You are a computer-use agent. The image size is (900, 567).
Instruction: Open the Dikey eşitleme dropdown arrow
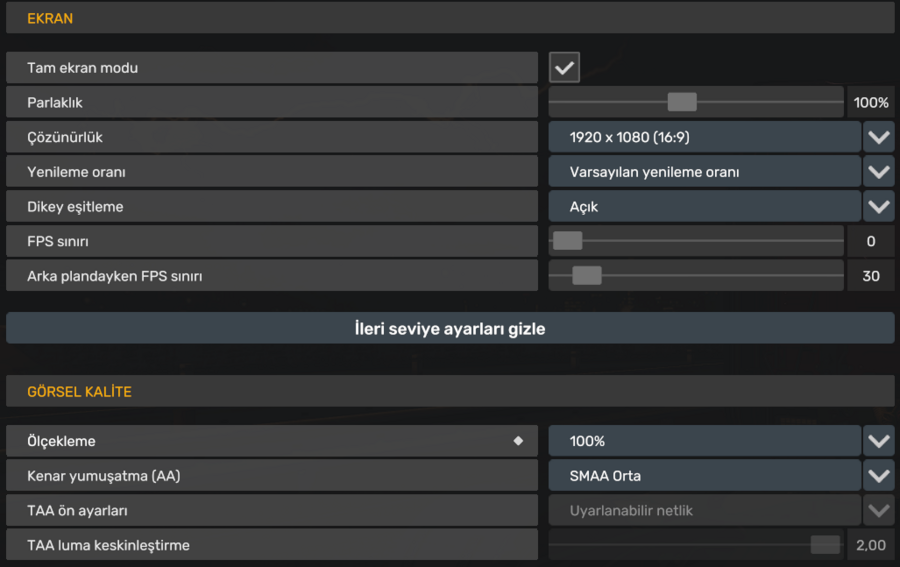coord(879,207)
